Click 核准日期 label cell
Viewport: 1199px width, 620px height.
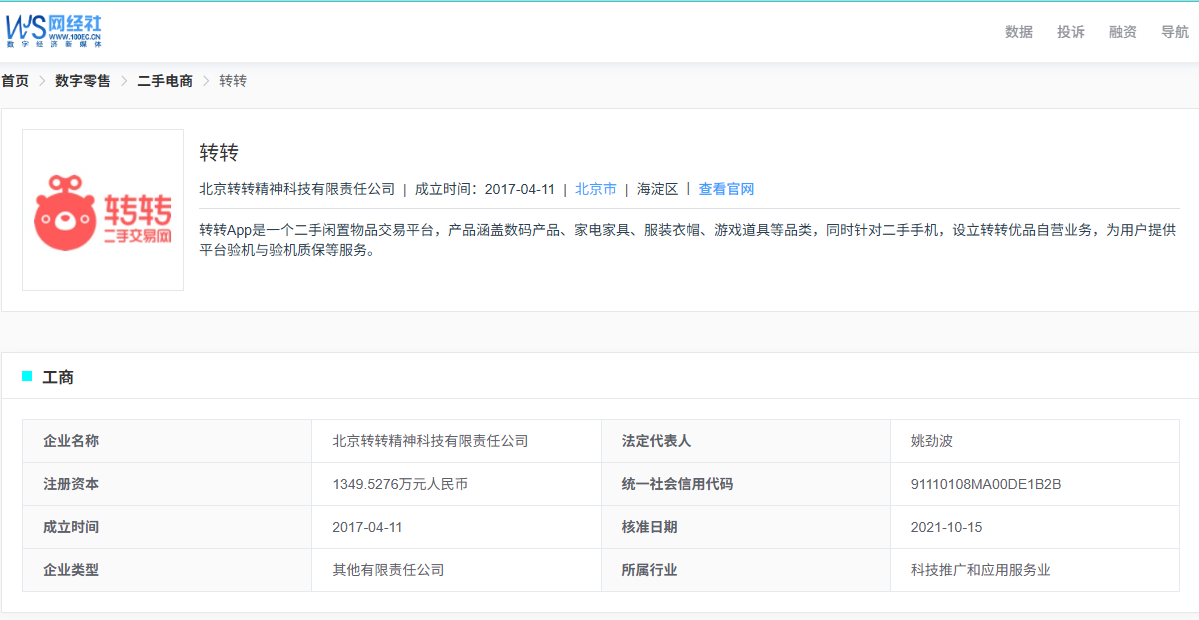(746, 527)
